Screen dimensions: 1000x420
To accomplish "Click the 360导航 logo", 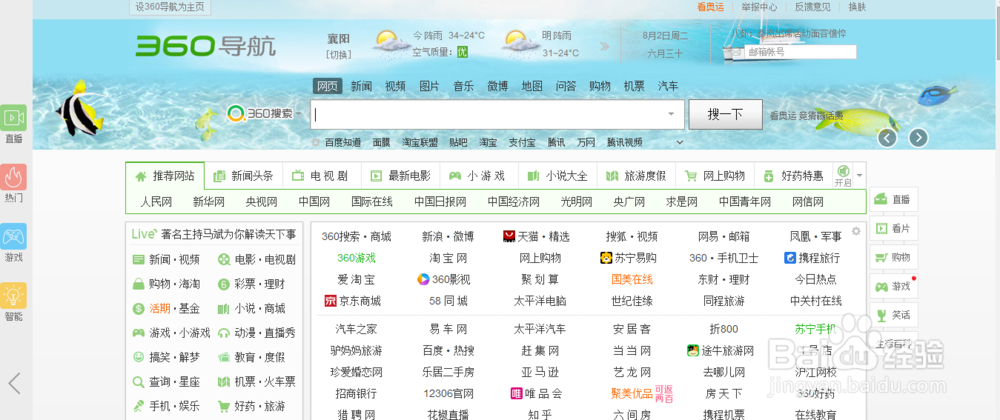I will tap(205, 46).
